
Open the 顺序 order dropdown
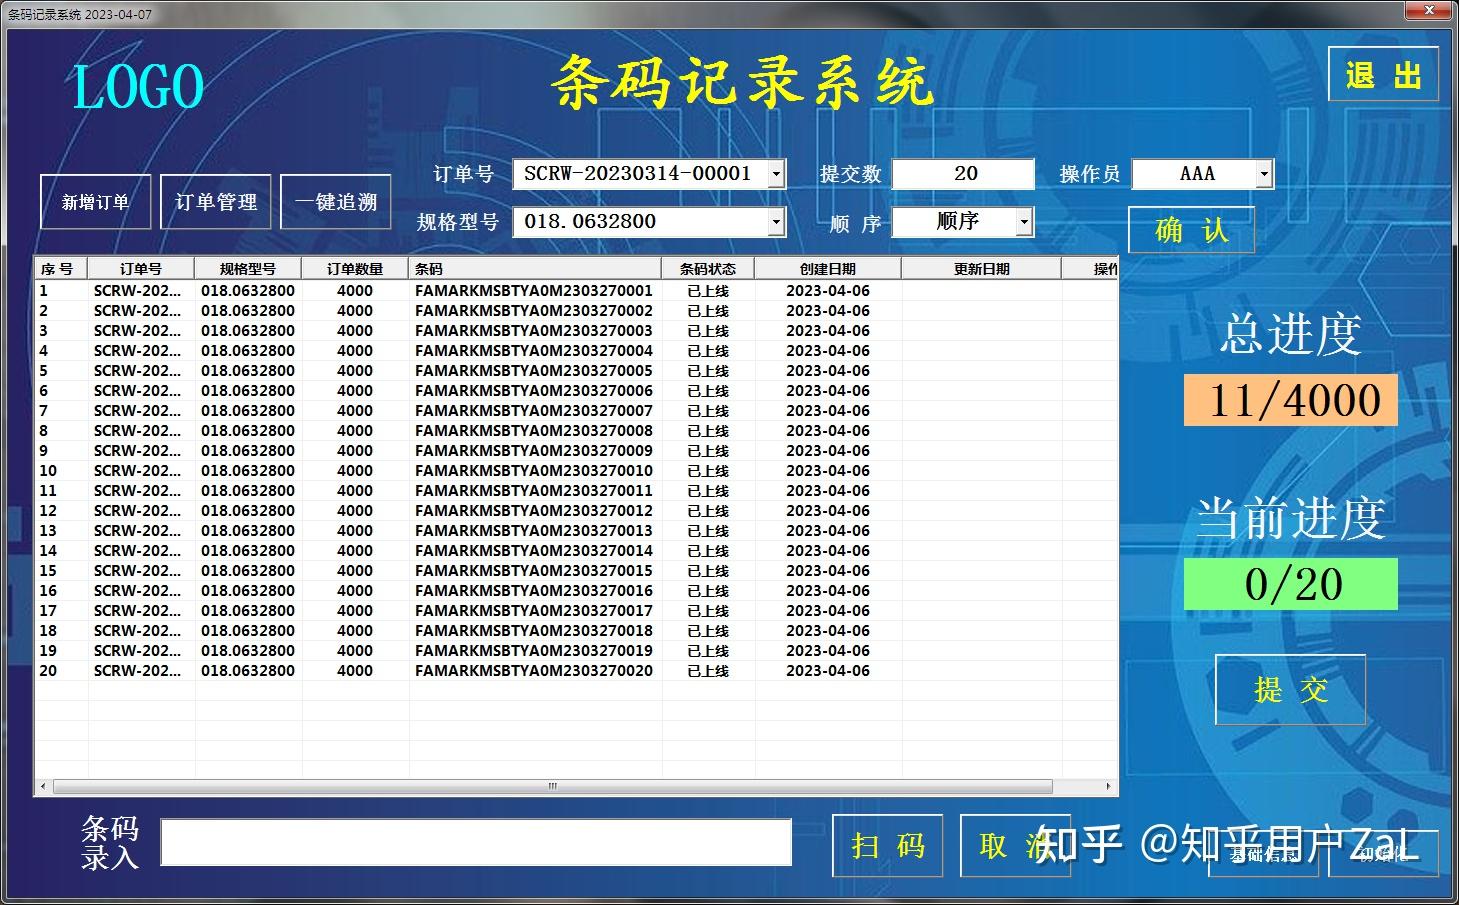(1023, 222)
